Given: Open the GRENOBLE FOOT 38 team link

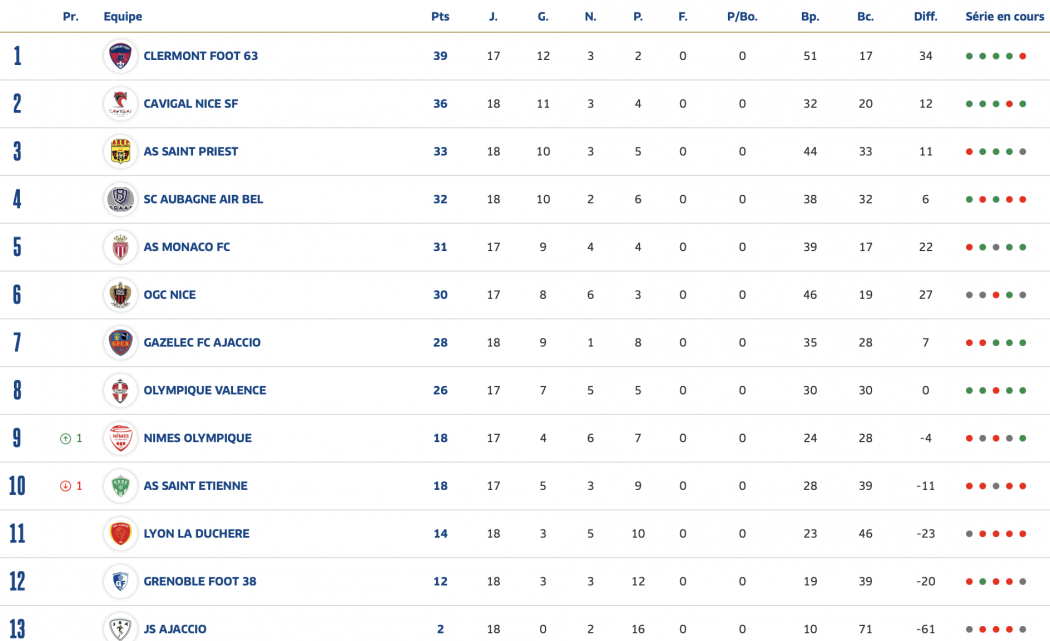Looking at the screenshot, I should pos(201,581).
